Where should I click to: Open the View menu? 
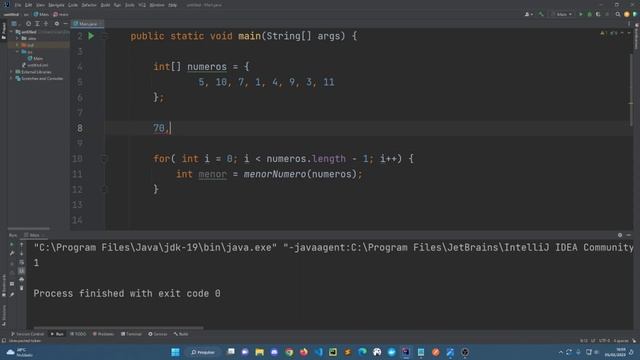[x=40, y=5]
